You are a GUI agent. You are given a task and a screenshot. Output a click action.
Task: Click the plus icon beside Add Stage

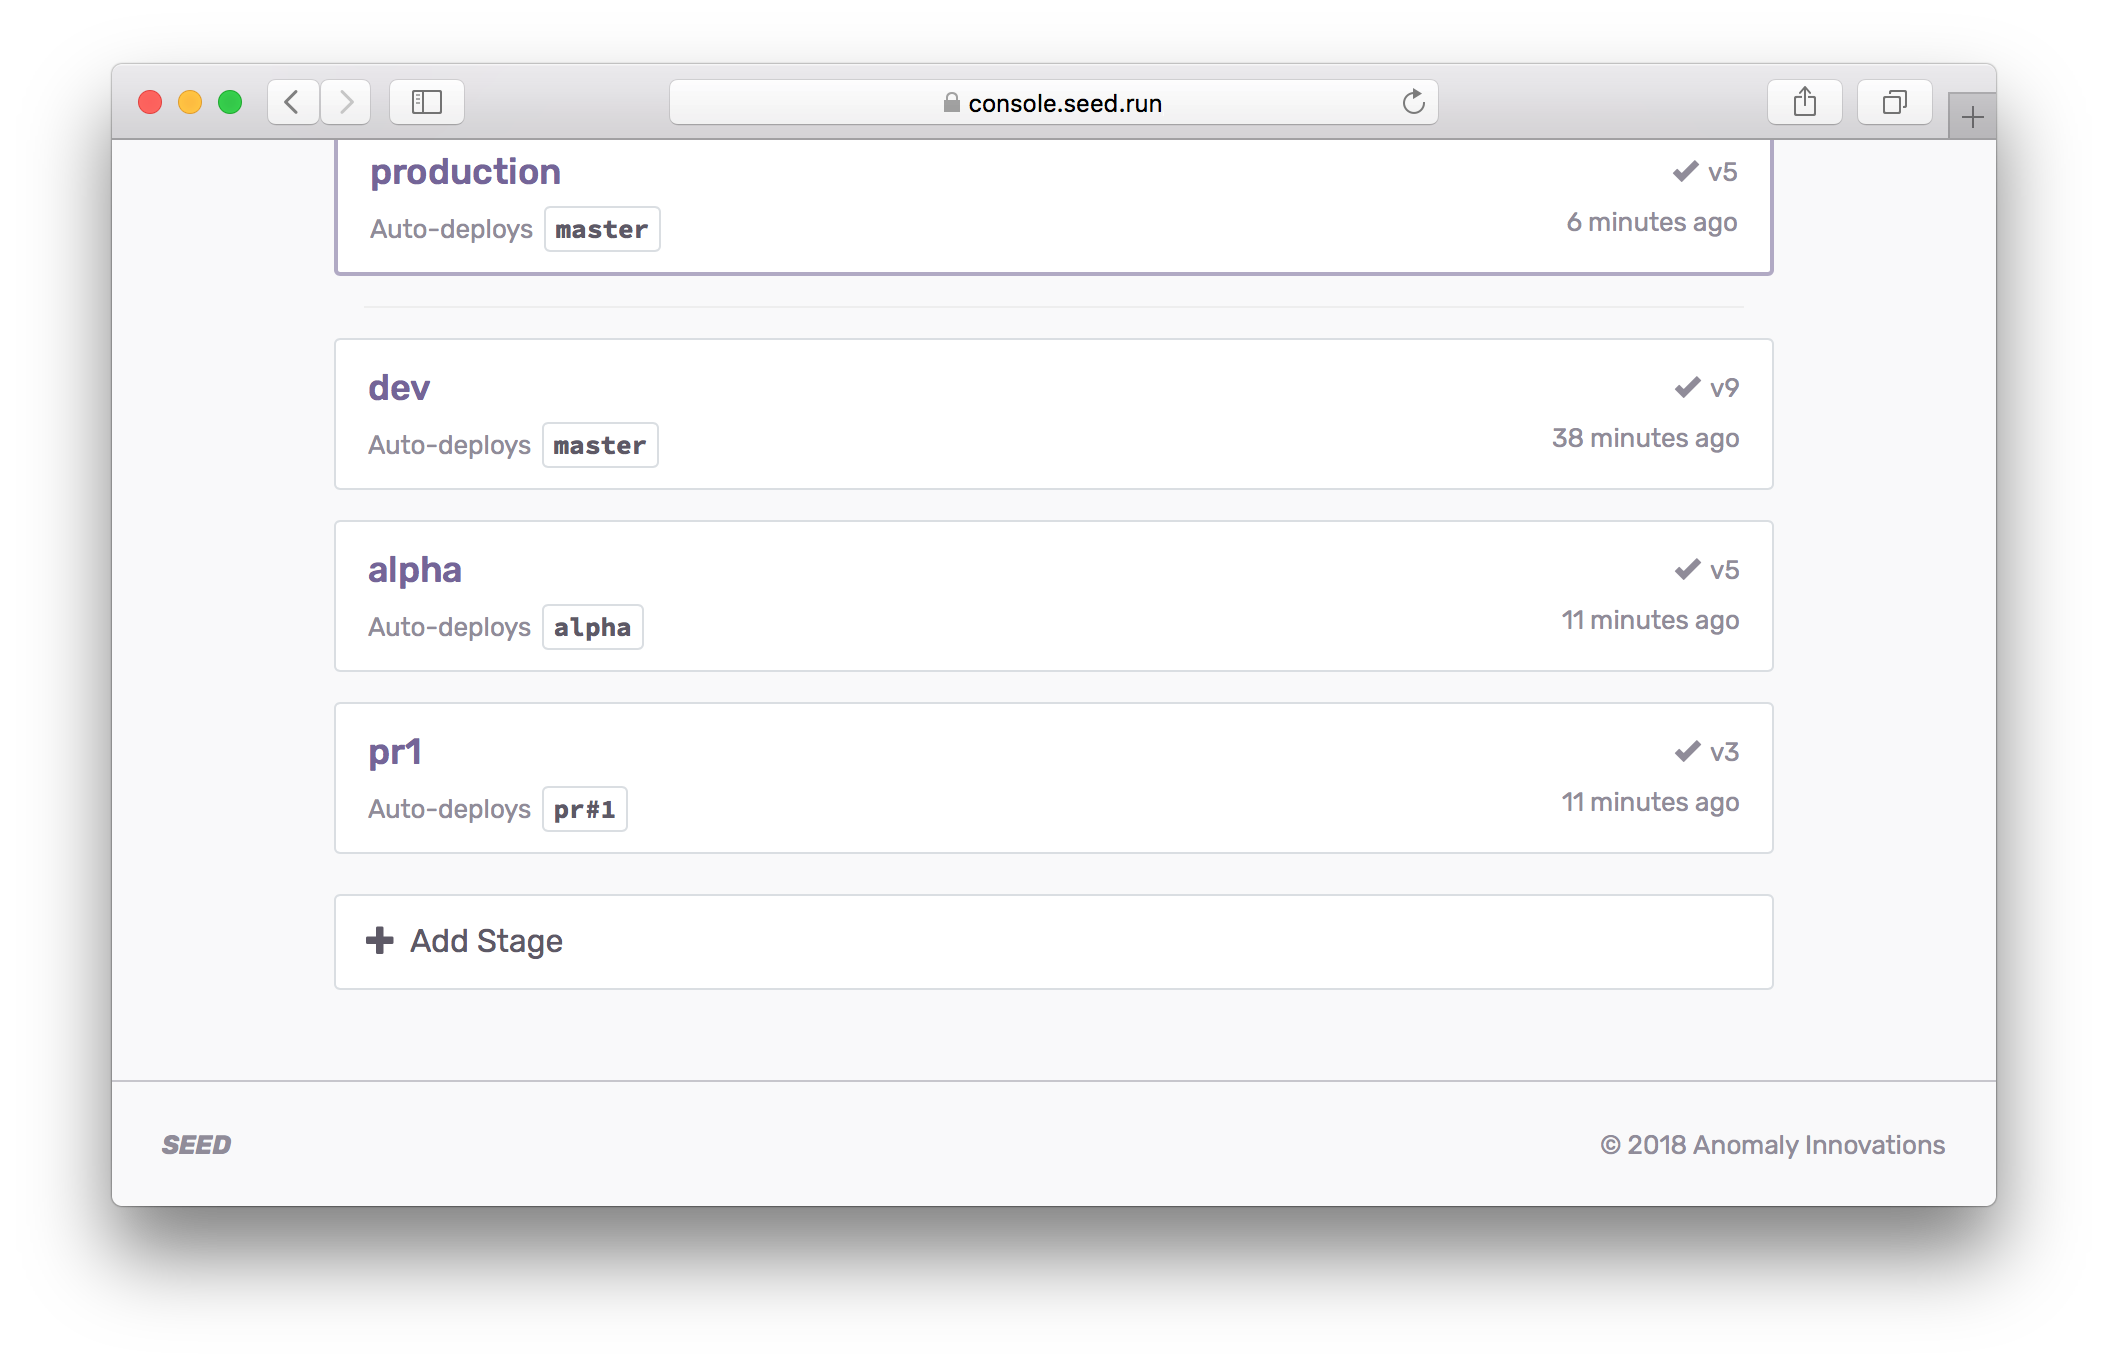coord(380,940)
